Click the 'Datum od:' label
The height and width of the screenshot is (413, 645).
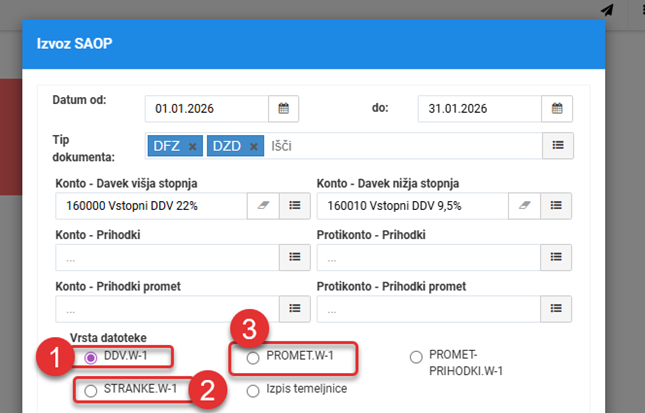79,100
